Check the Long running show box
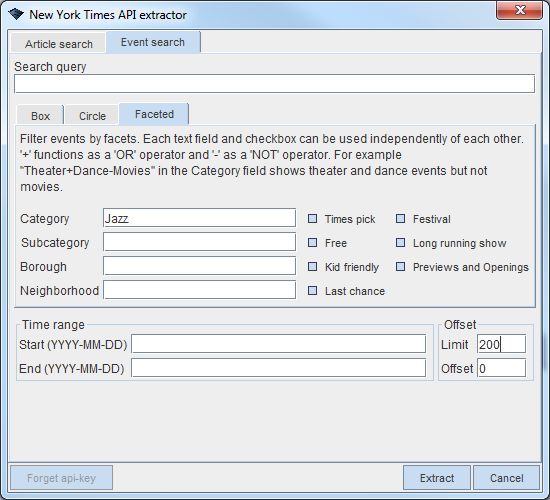This screenshot has height=500, width=550. (x=400, y=242)
